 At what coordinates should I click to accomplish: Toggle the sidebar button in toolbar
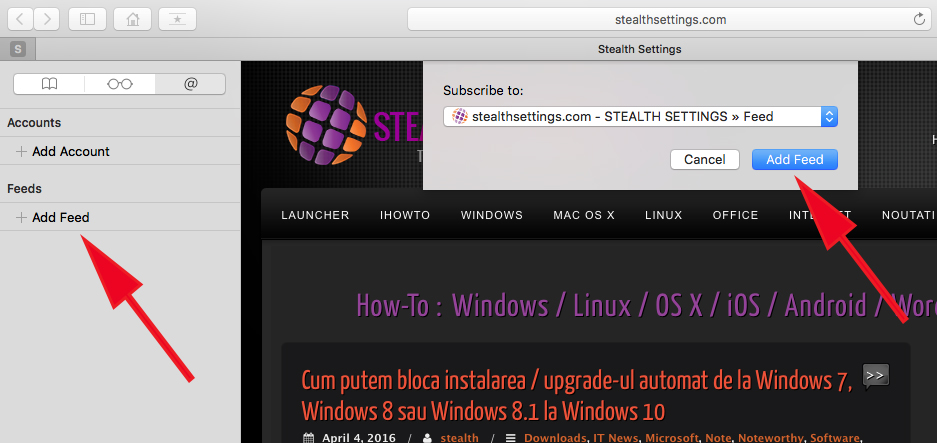(x=87, y=19)
